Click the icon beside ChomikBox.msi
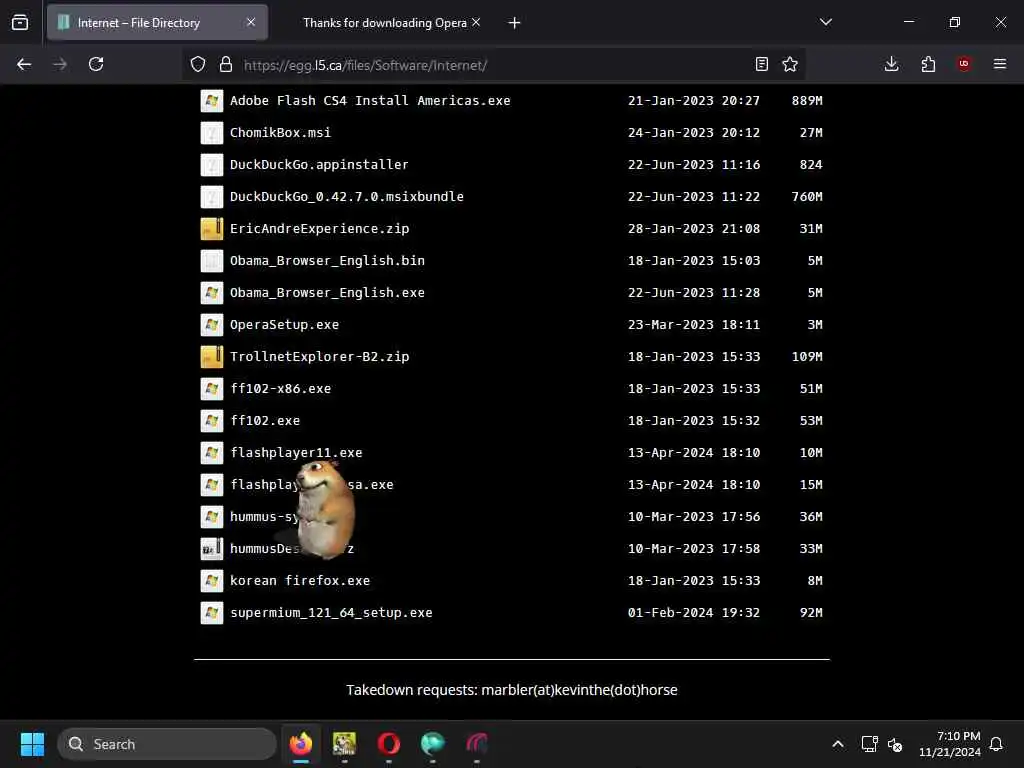 click(212, 133)
